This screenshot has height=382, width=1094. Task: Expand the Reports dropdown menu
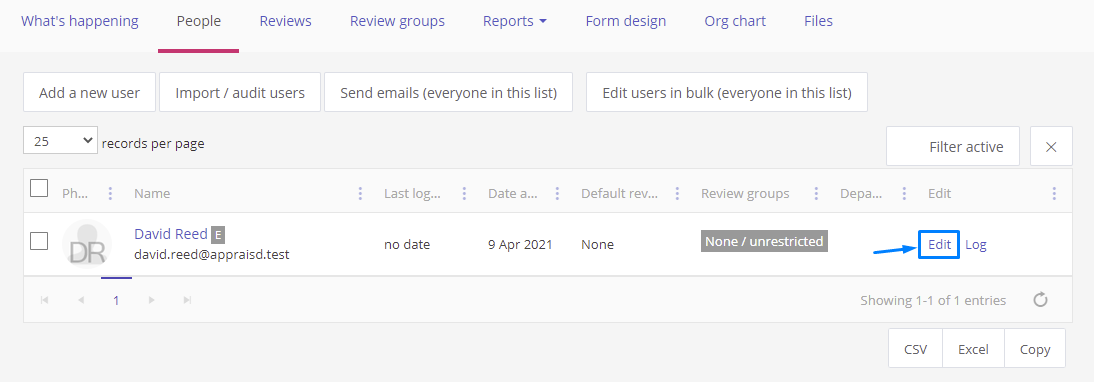[515, 21]
